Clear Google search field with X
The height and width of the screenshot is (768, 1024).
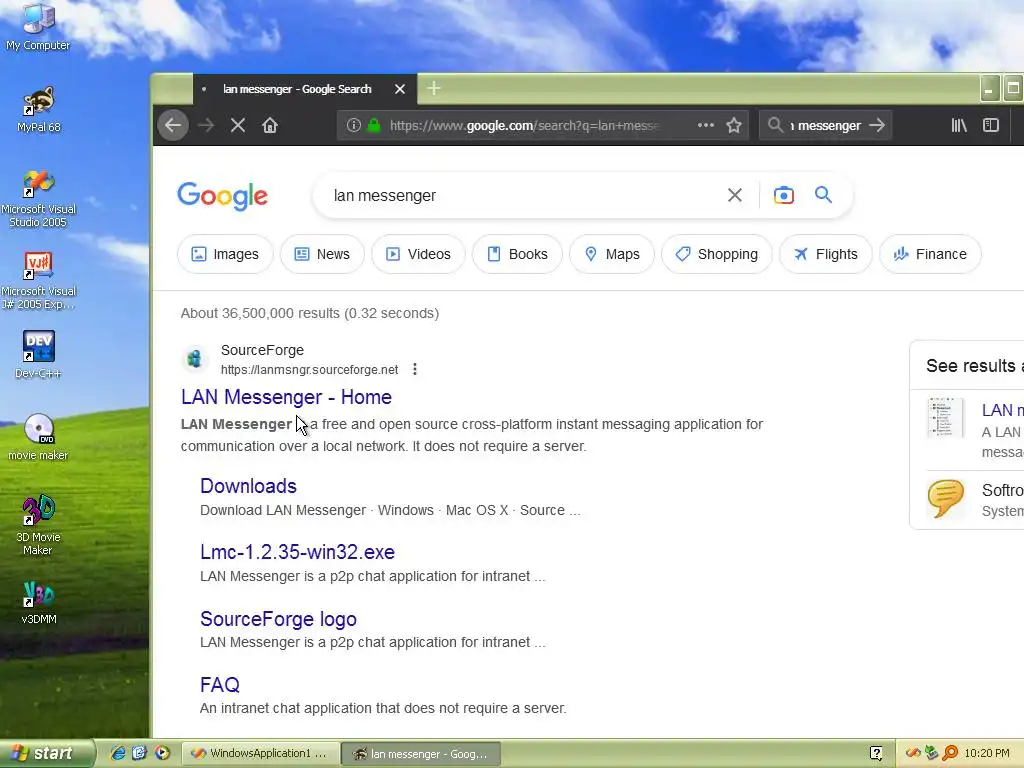pyautogui.click(x=735, y=195)
